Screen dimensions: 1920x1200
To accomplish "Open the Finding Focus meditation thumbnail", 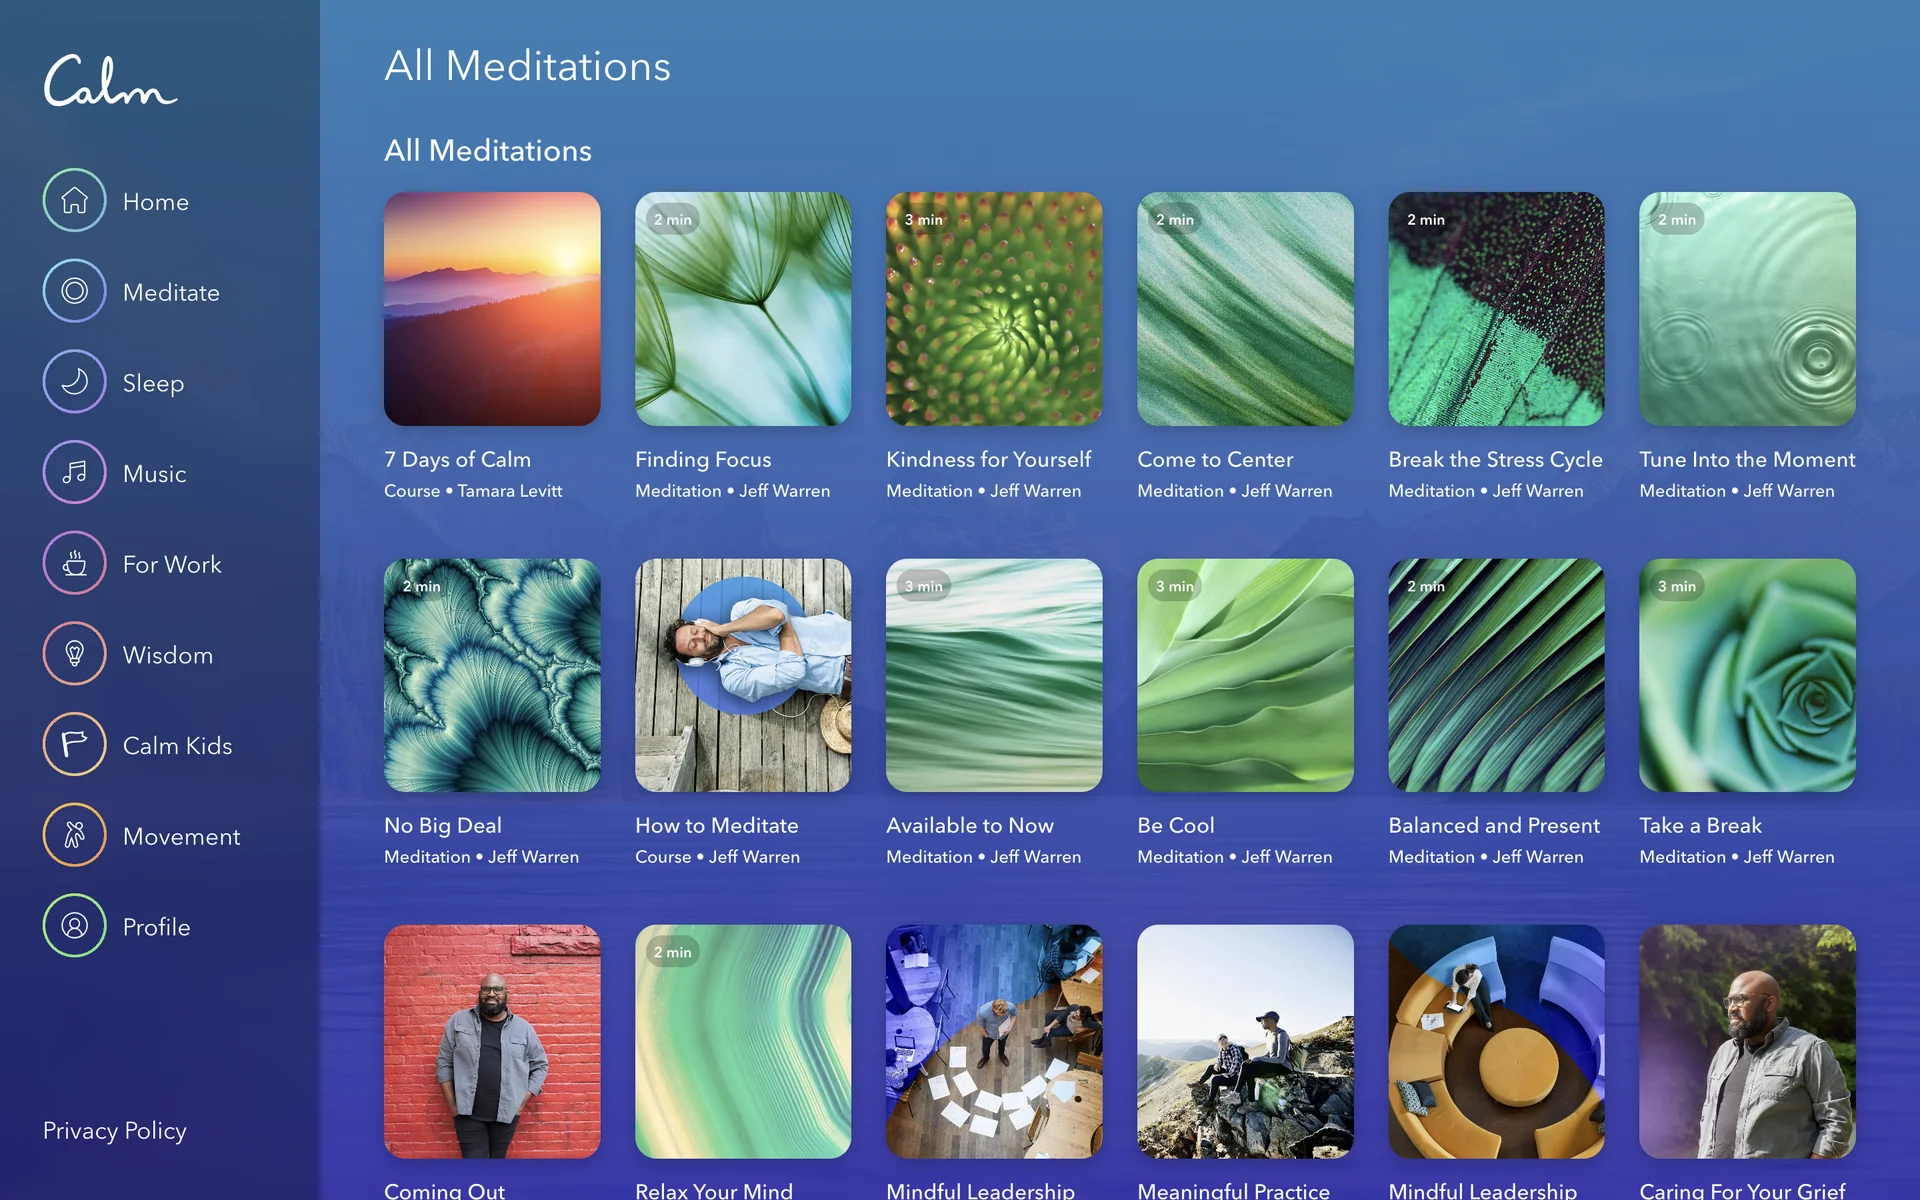I will pos(743,309).
